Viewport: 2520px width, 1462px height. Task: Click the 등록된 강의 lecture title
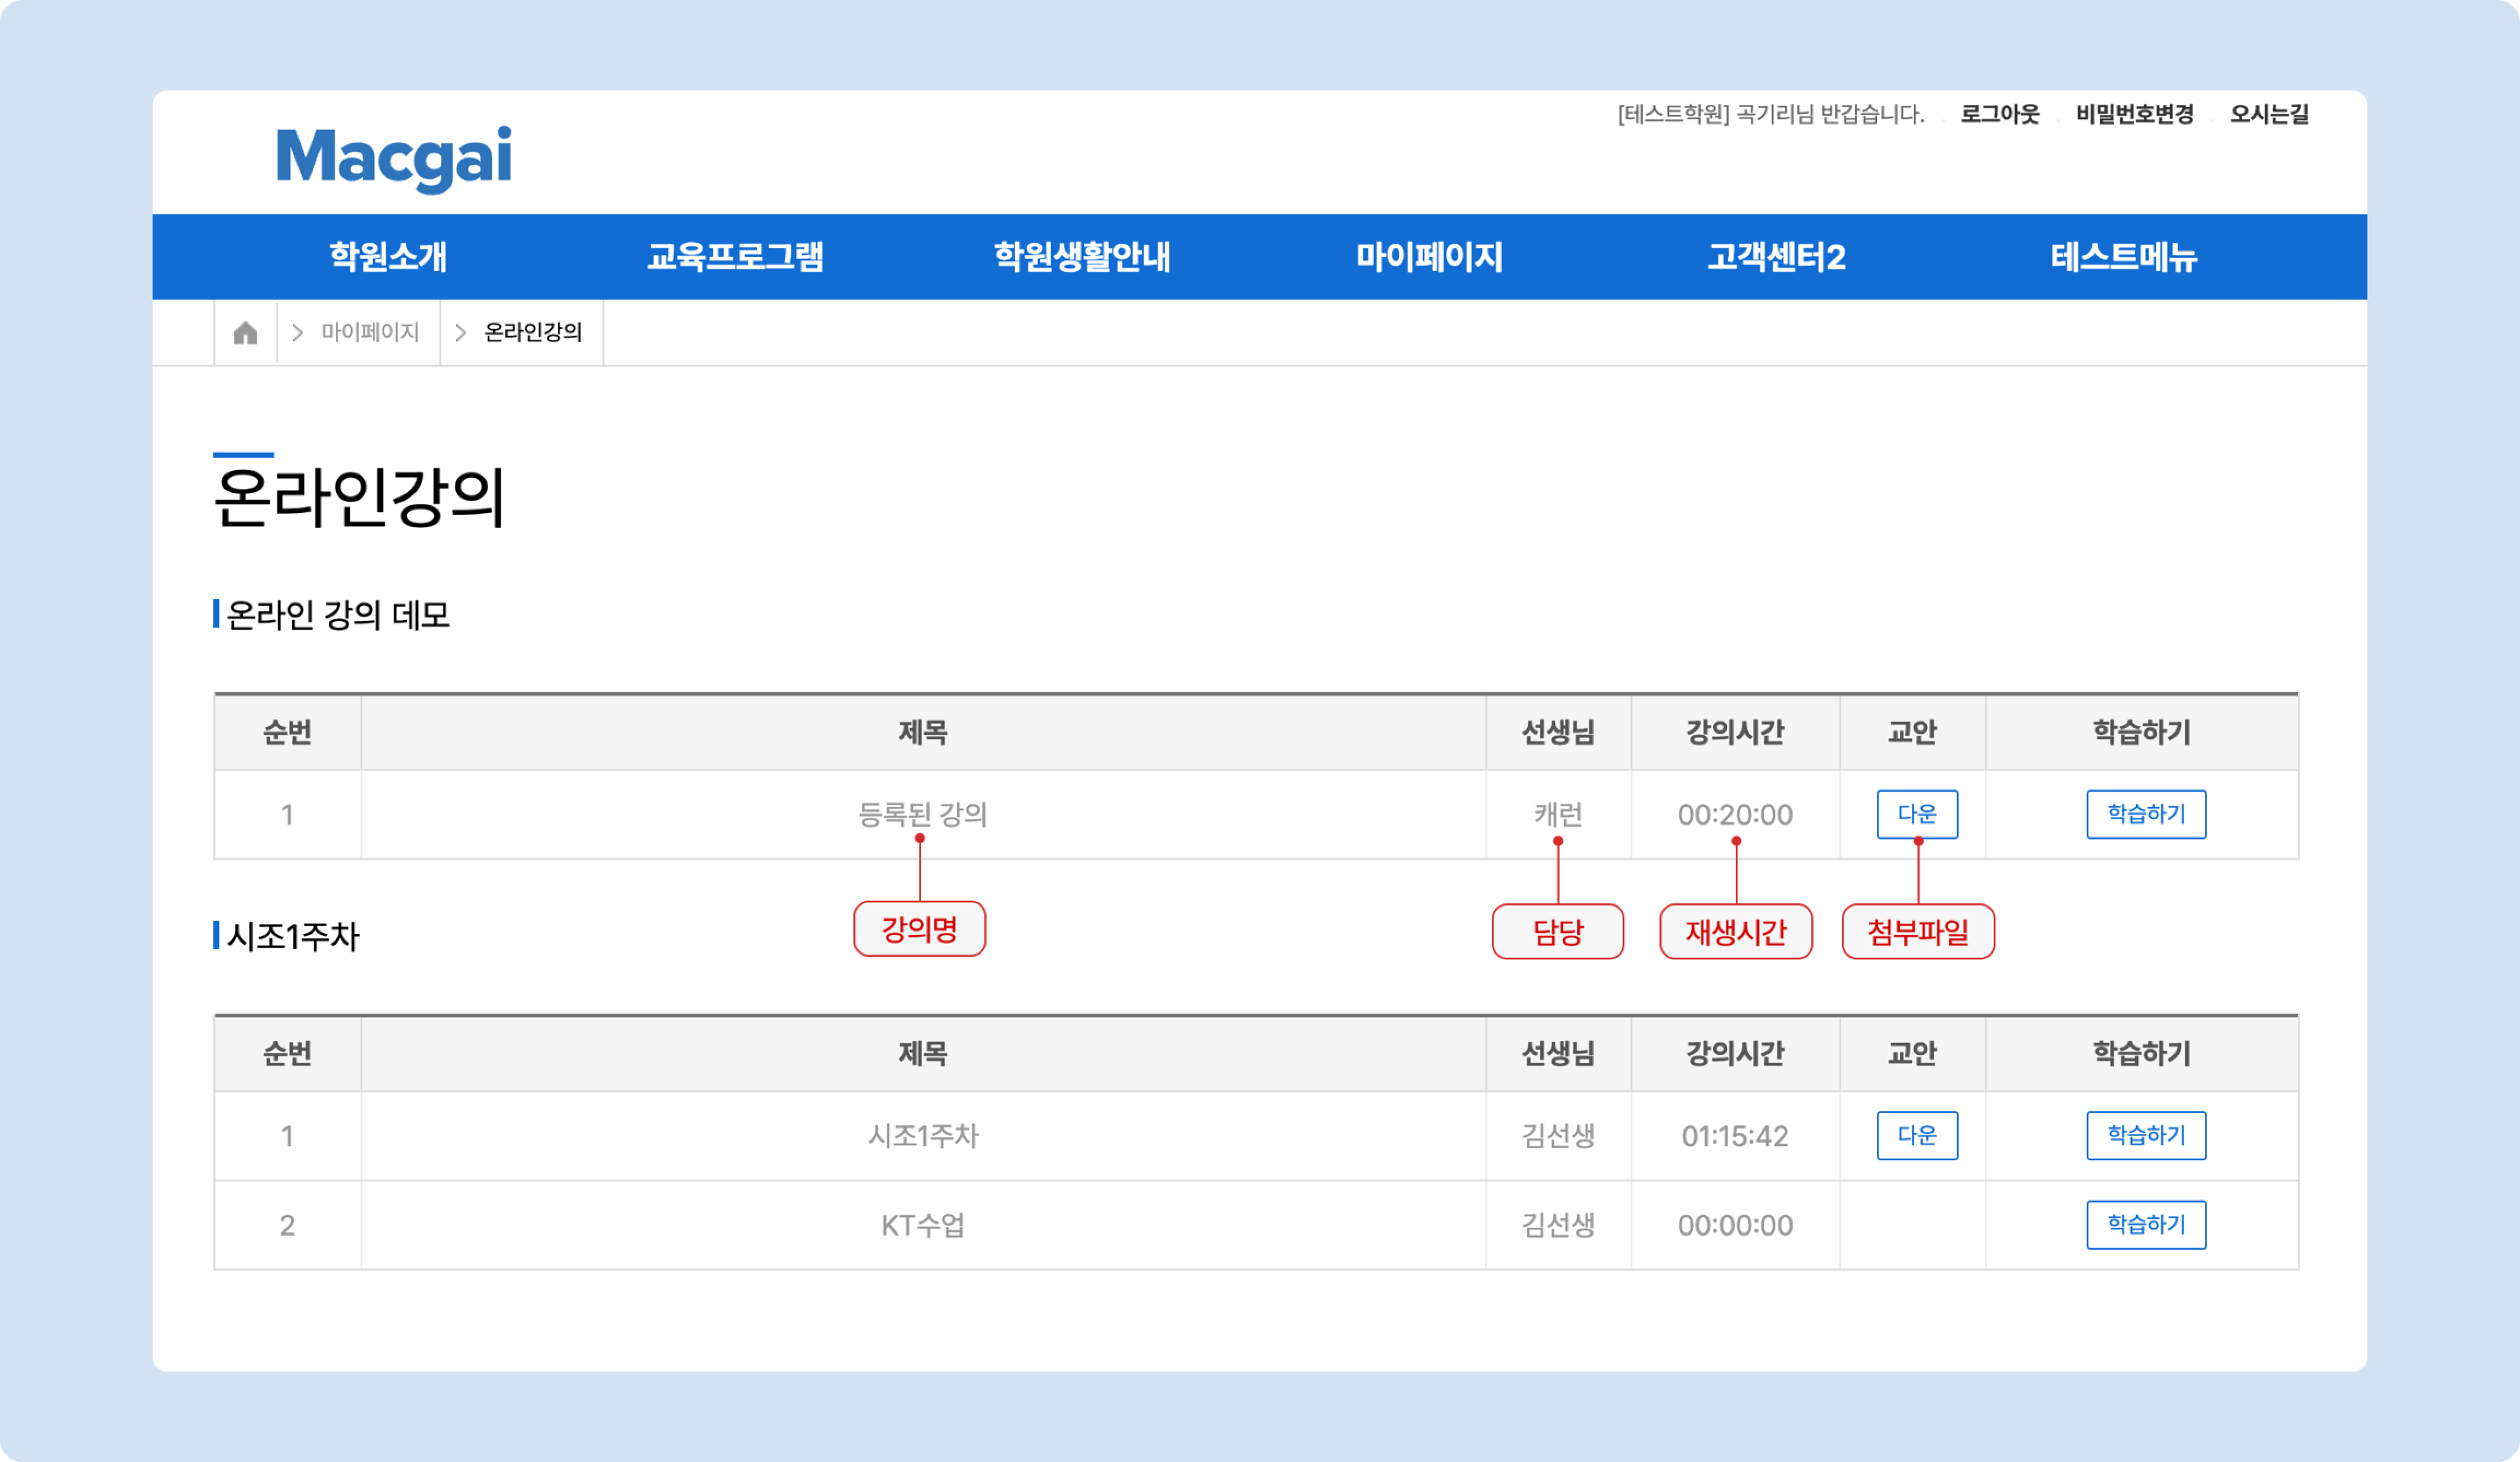click(x=922, y=814)
